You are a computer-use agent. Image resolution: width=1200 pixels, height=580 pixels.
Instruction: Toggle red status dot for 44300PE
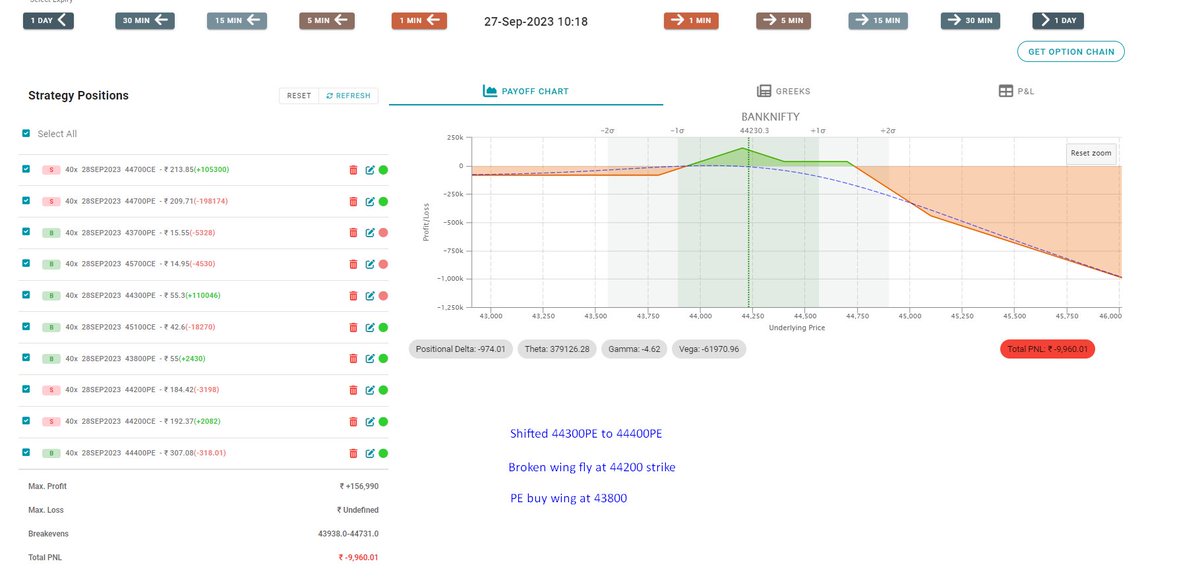pyautogui.click(x=383, y=296)
